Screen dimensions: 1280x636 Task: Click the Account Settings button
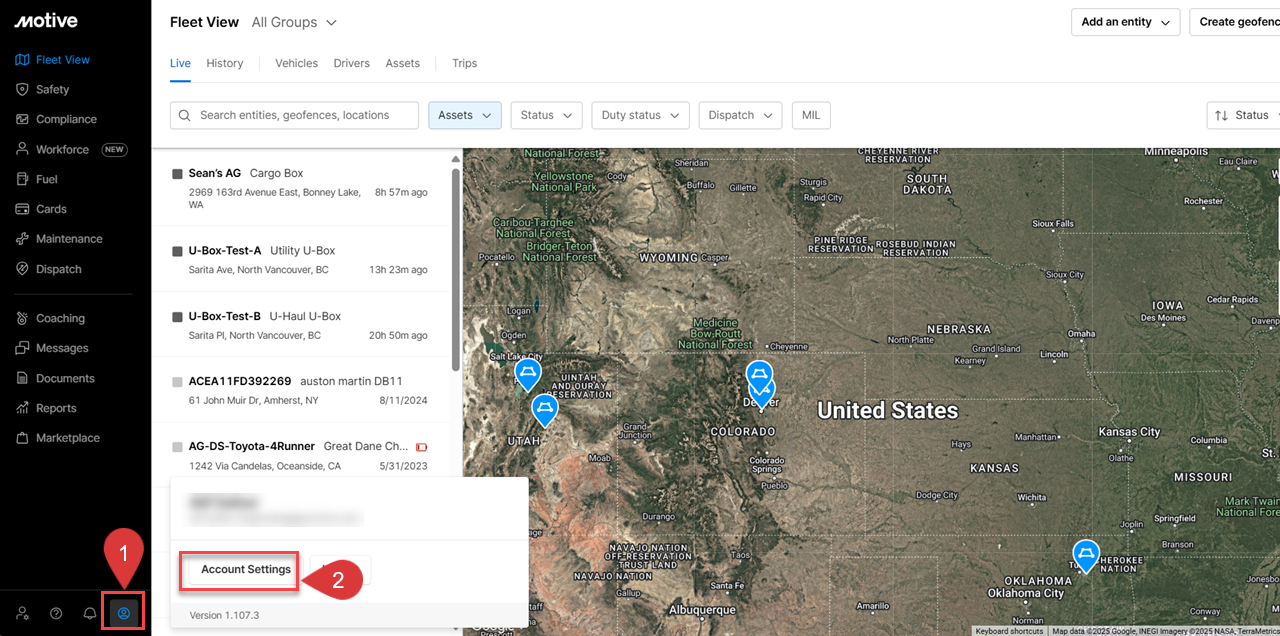pyautogui.click(x=246, y=570)
